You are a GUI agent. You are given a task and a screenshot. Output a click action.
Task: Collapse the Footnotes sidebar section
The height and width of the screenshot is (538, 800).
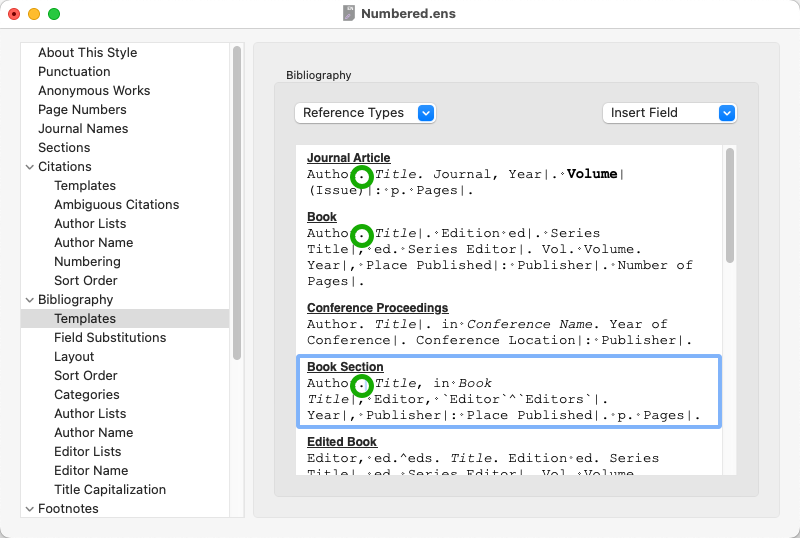[x=29, y=509]
